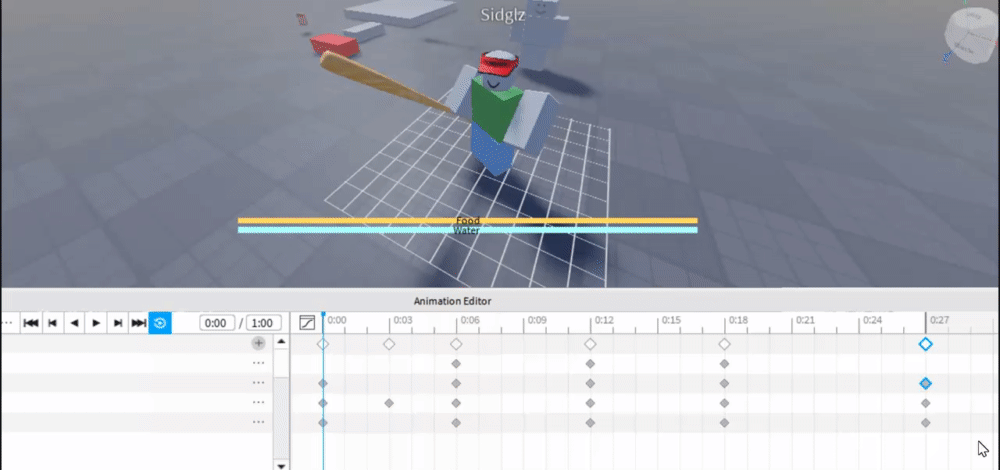
Task: Click the 0:15 label on the timeline ruler
Action: [x=671, y=320]
